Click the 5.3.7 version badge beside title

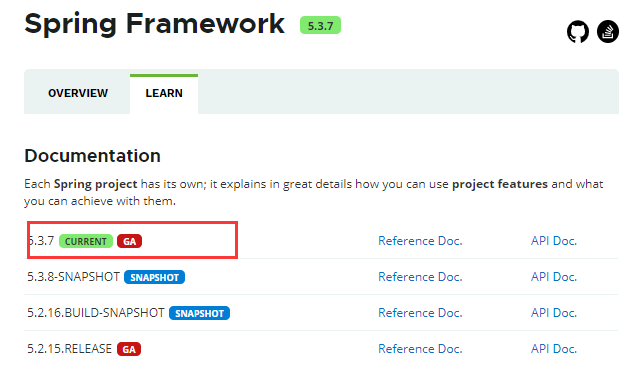coord(320,25)
